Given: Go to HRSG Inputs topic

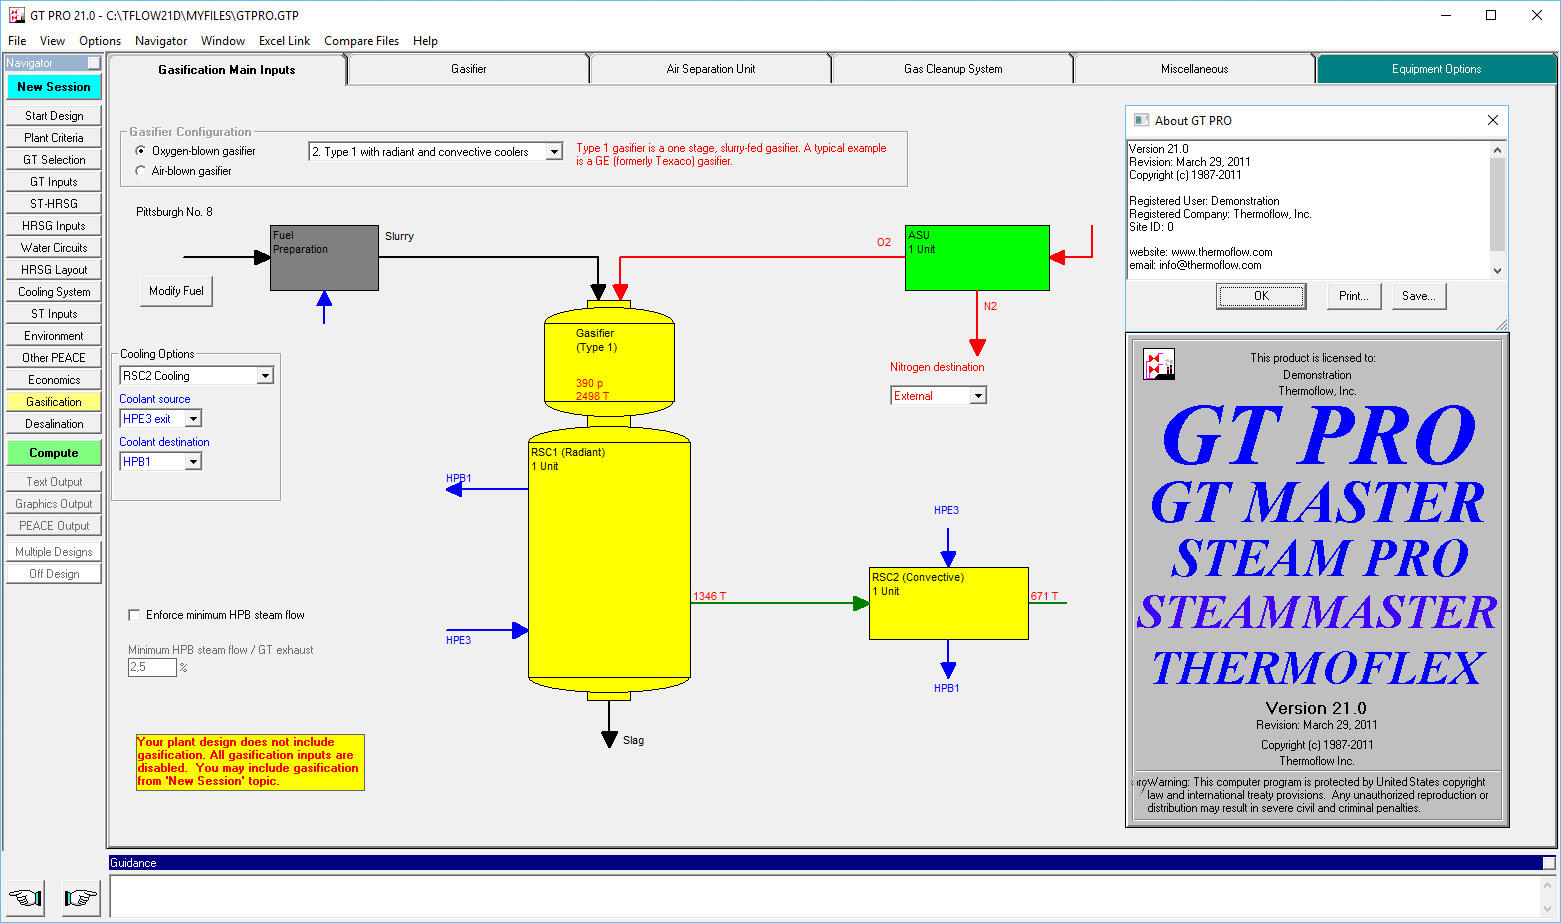Looking at the screenshot, I should click(54, 226).
